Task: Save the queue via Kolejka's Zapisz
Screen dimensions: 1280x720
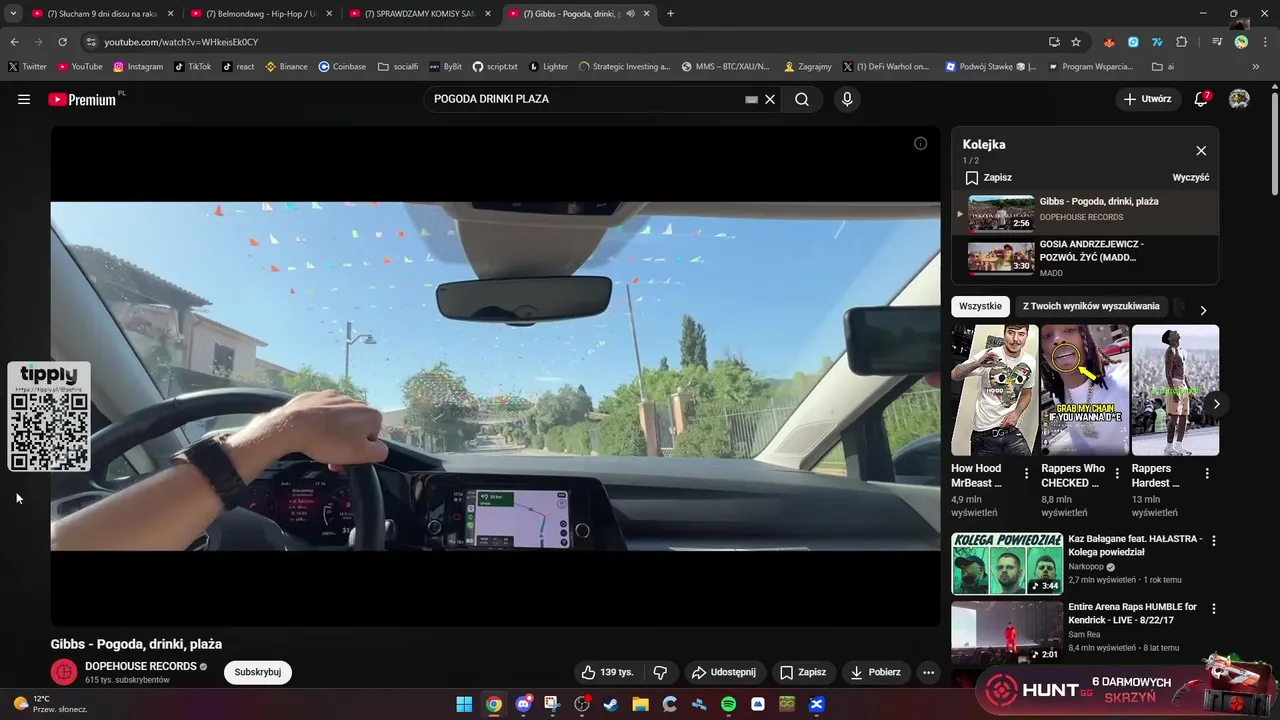Action: [x=988, y=178]
